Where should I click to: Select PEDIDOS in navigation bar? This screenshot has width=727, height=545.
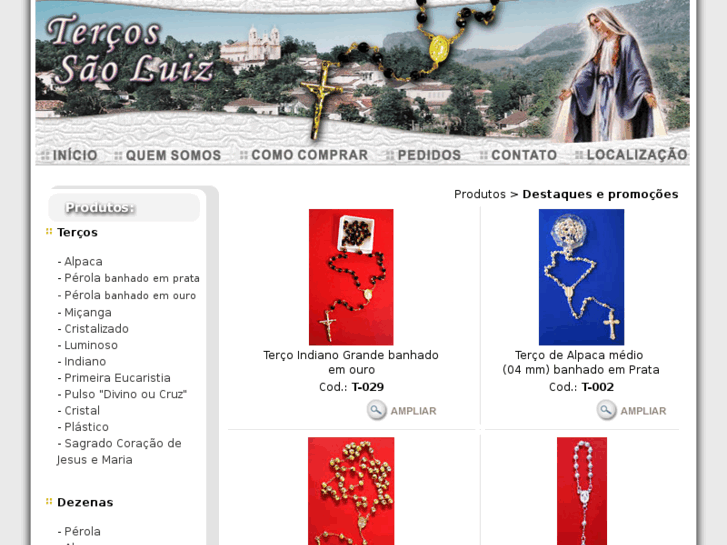pyautogui.click(x=424, y=155)
